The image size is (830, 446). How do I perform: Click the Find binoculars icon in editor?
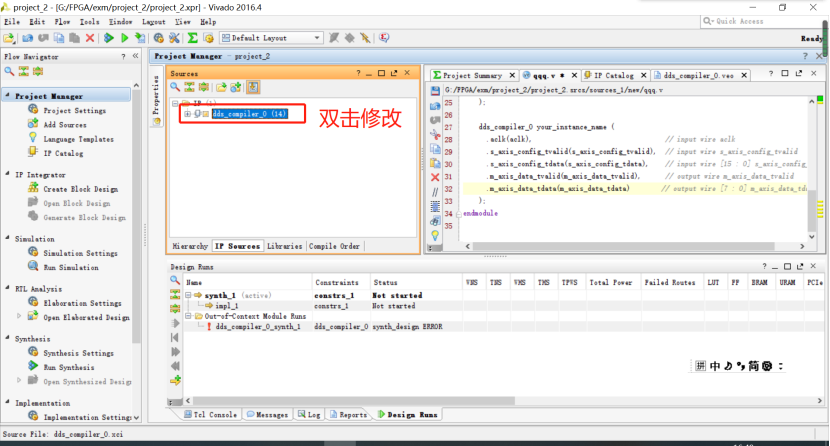[435, 221]
